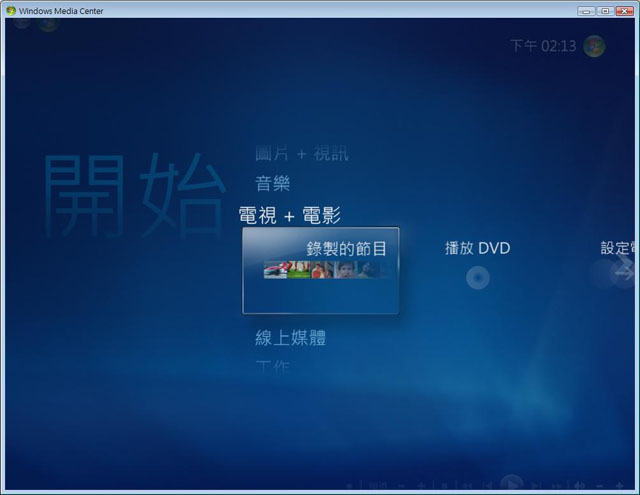Open the partially visible 設定電 item
The height and width of the screenshot is (495, 640).
(617, 248)
